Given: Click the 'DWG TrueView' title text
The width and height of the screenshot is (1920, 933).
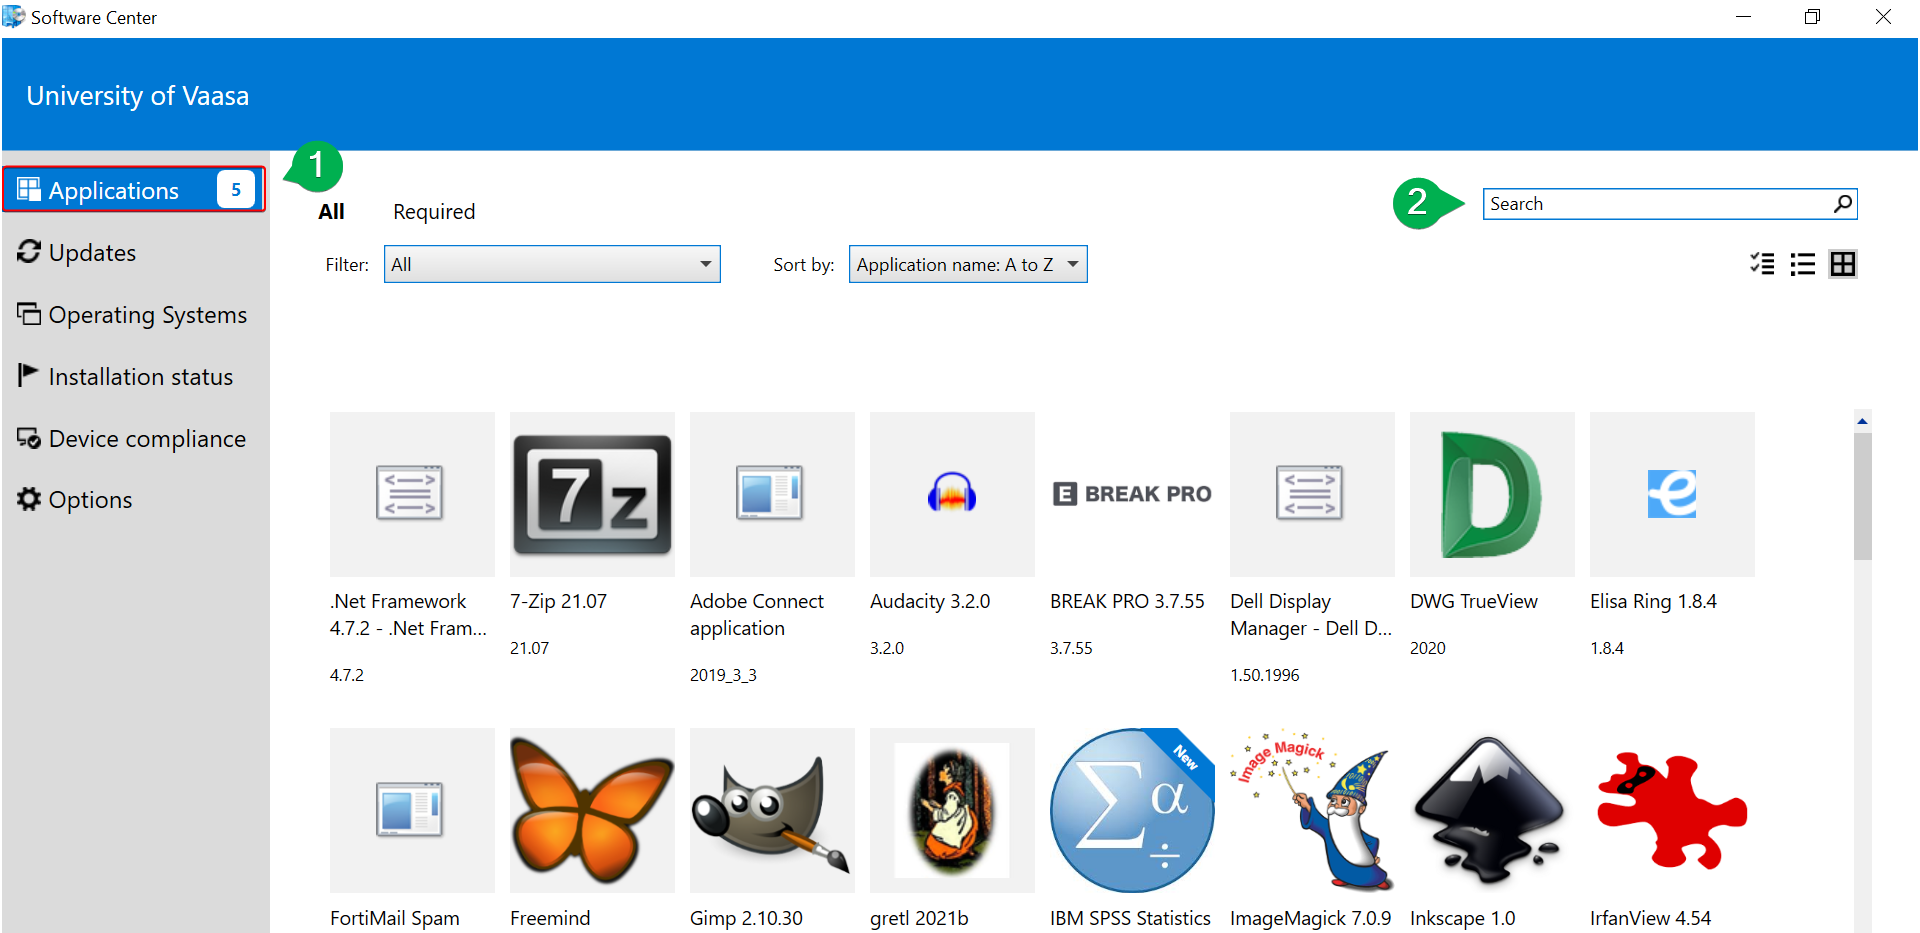Looking at the screenshot, I should (x=1474, y=601).
